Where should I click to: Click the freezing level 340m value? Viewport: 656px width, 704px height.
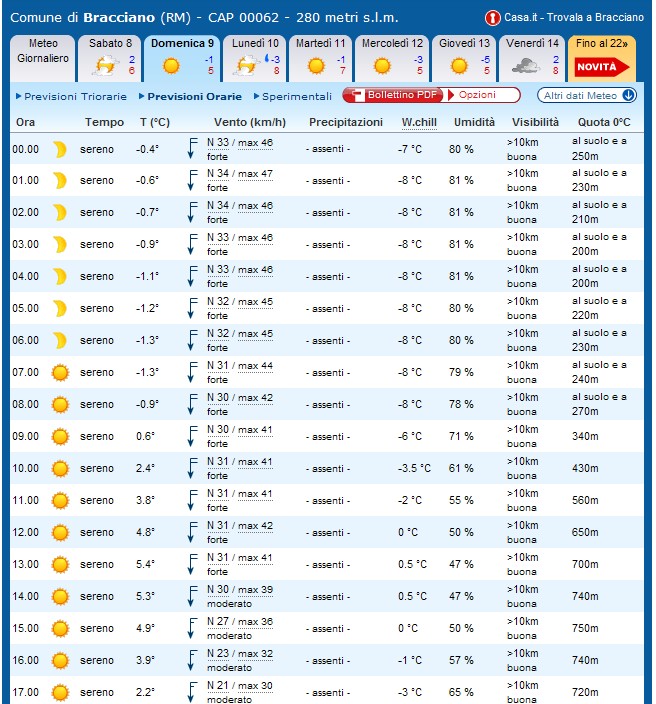tap(585, 436)
